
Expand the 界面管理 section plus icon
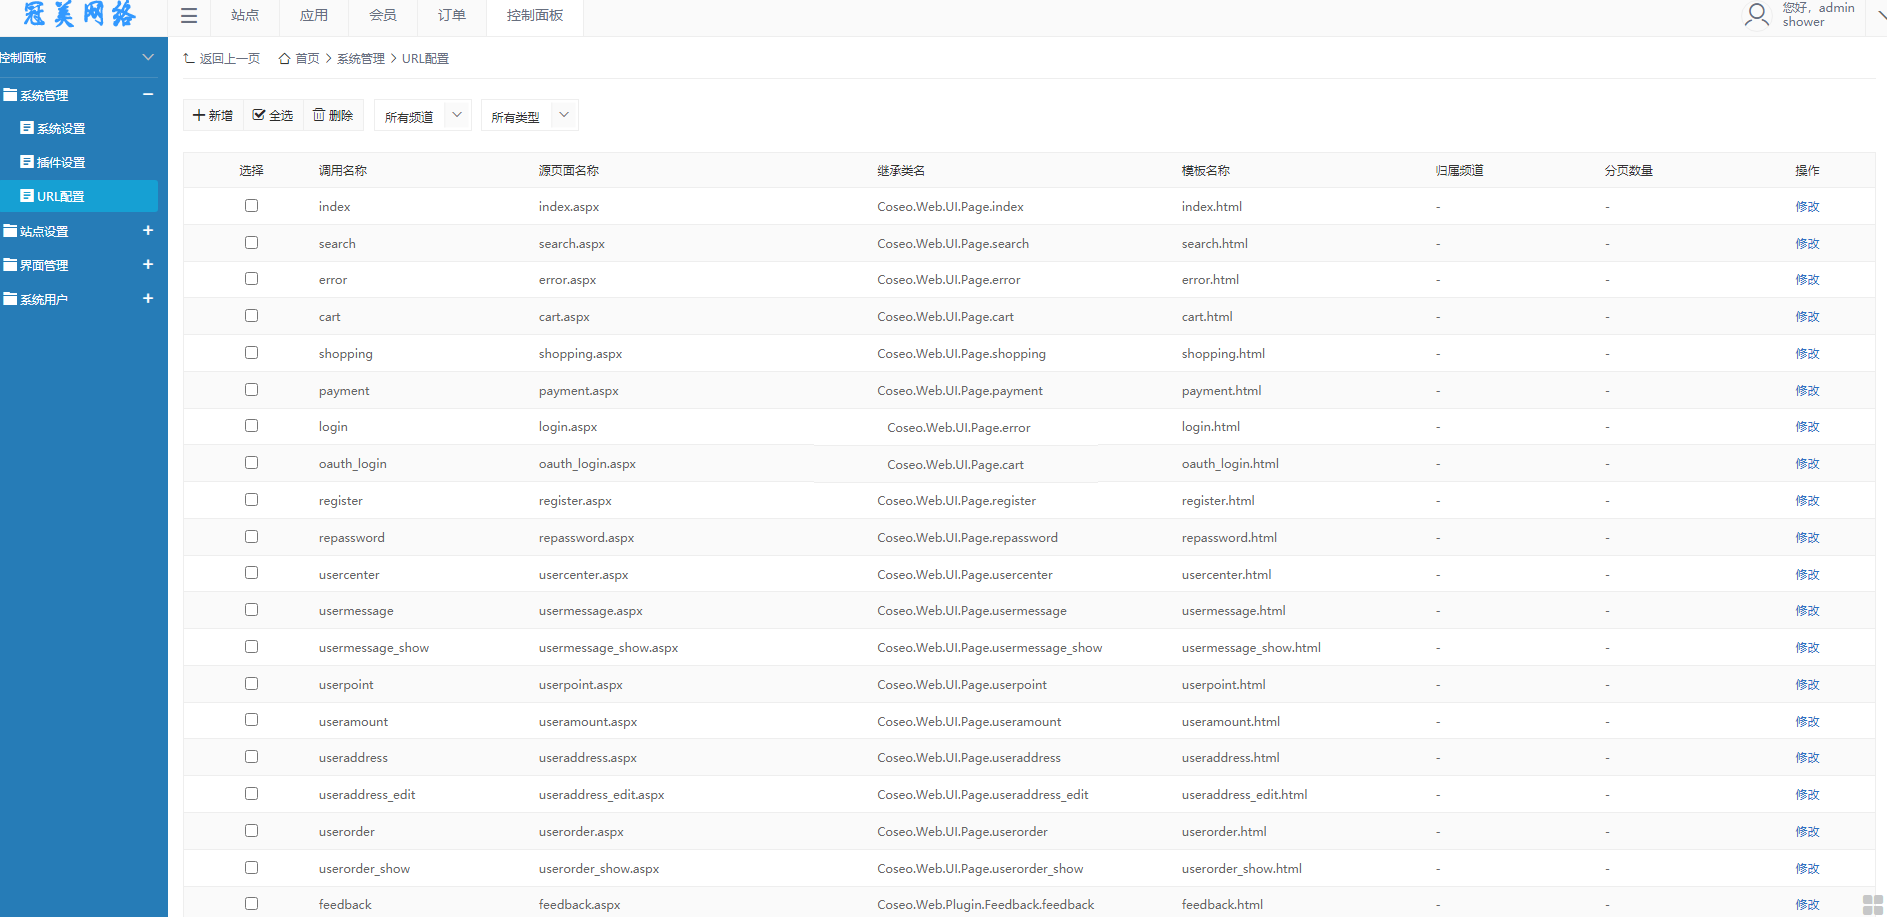(148, 265)
